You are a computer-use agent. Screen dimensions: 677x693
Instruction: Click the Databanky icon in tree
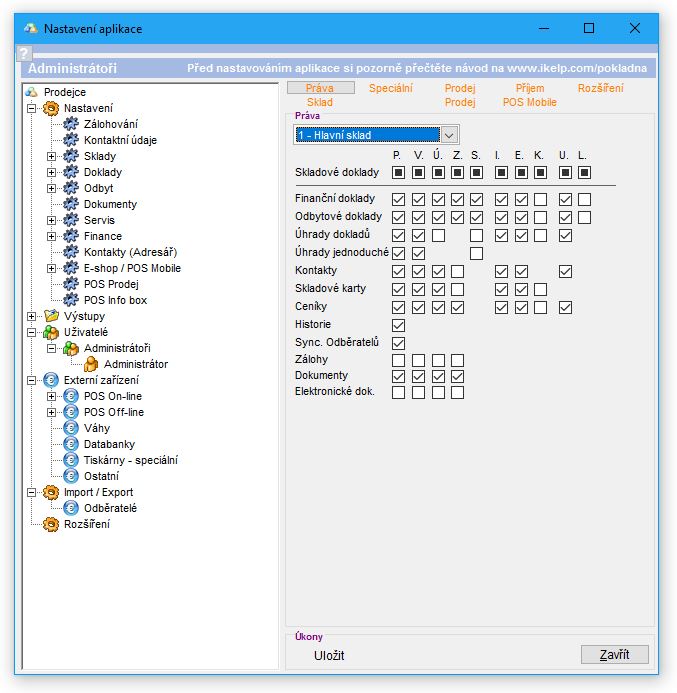pos(70,444)
